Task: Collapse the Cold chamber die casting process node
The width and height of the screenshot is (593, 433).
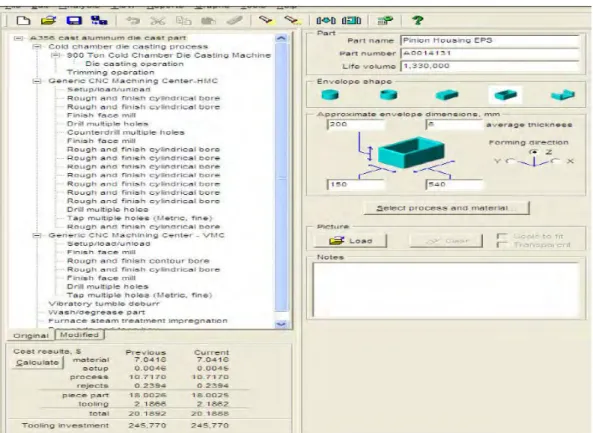Action: coord(37,47)
